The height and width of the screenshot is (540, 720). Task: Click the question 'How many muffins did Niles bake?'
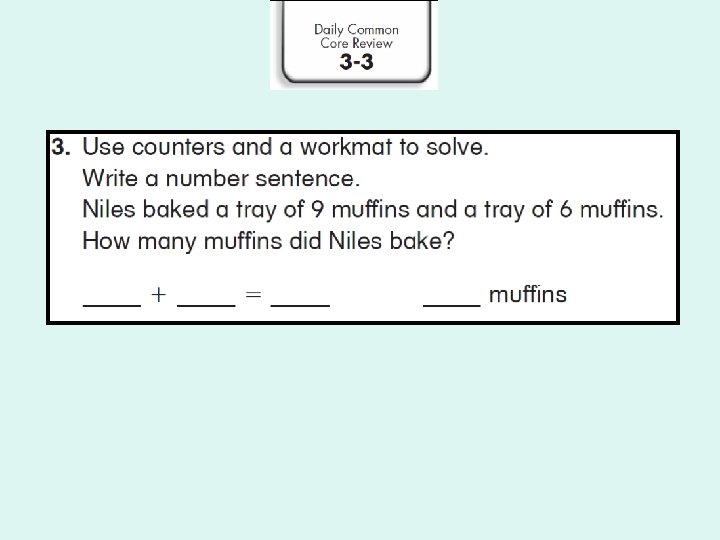[269, 241]
